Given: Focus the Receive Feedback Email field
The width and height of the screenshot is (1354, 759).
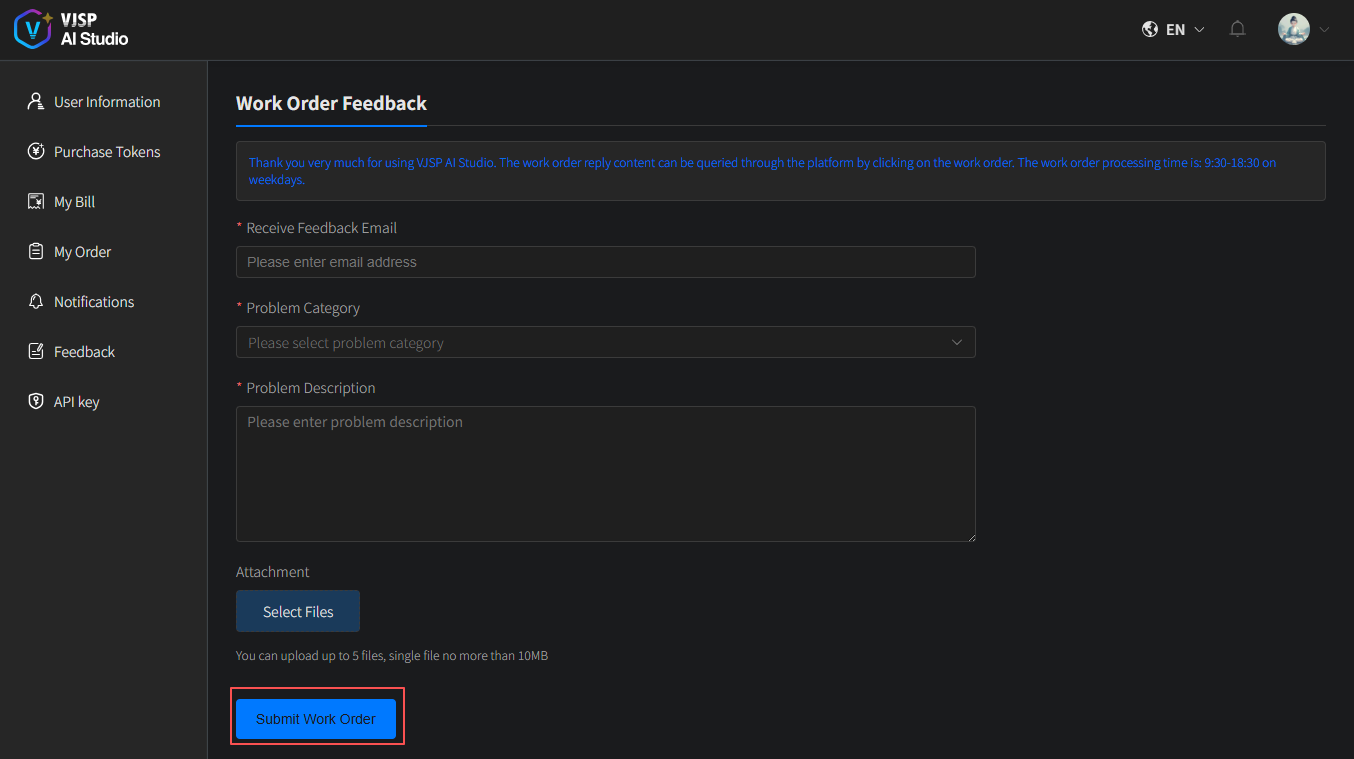Looking at the screenshot, I should (605, 262).
